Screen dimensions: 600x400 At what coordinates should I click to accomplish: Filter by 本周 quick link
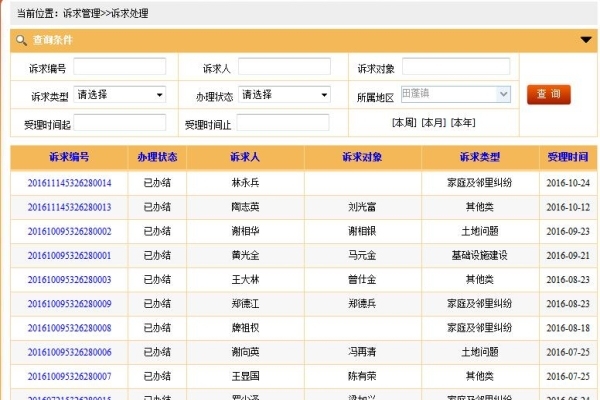tap(404, 123)
